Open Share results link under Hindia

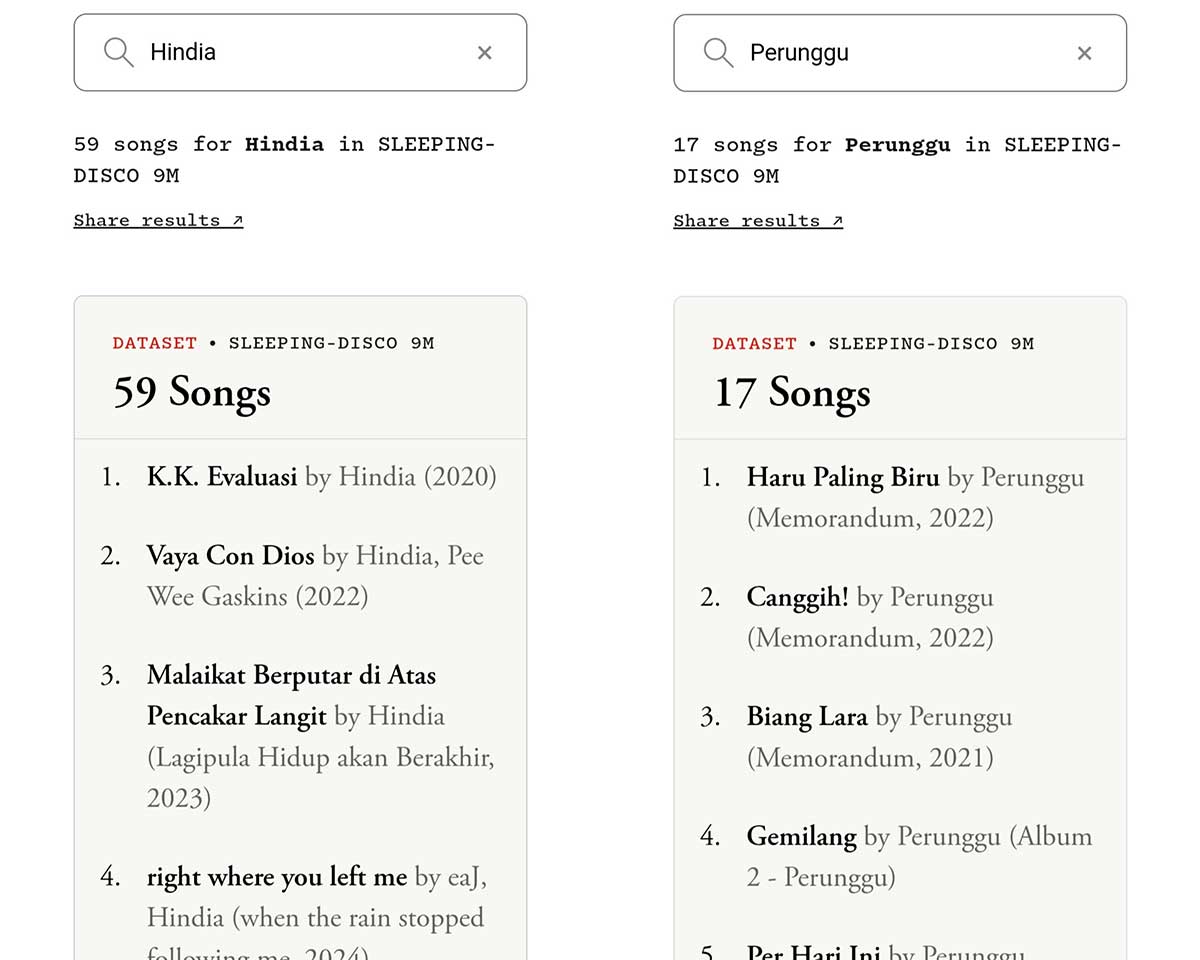[158, 220]
